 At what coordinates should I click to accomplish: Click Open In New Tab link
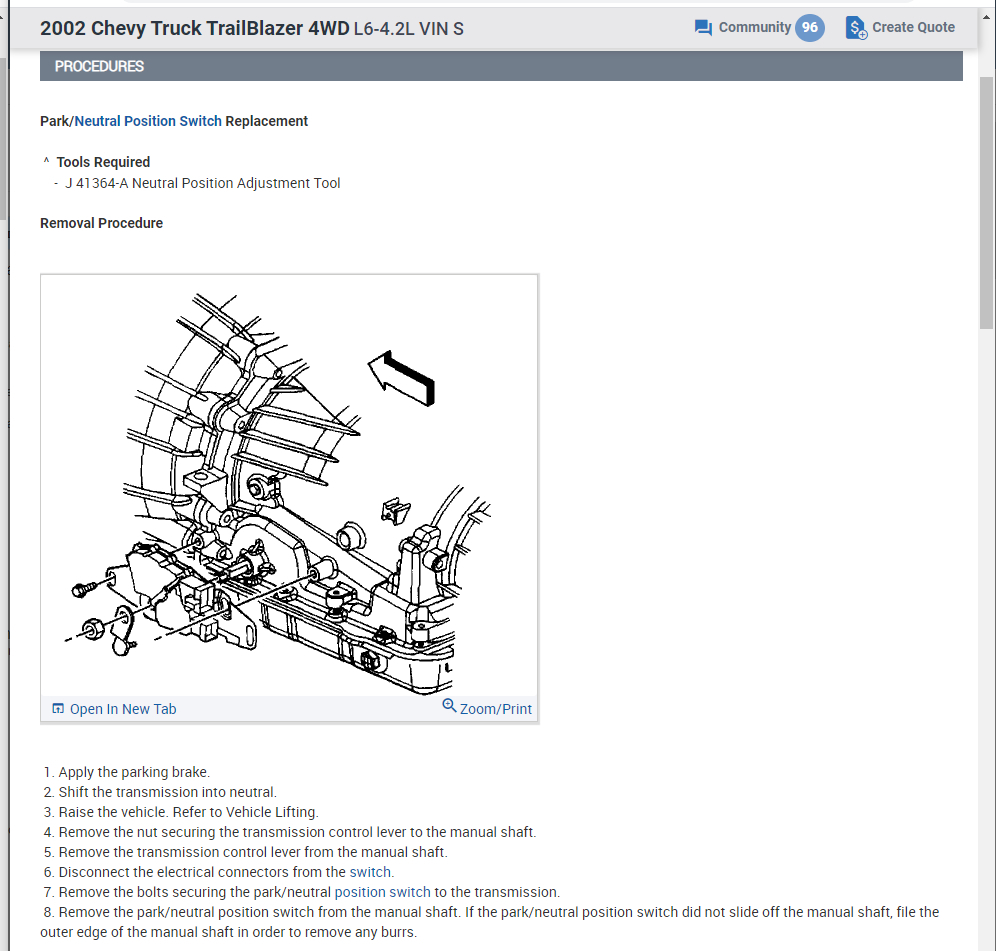coord(123,709)
